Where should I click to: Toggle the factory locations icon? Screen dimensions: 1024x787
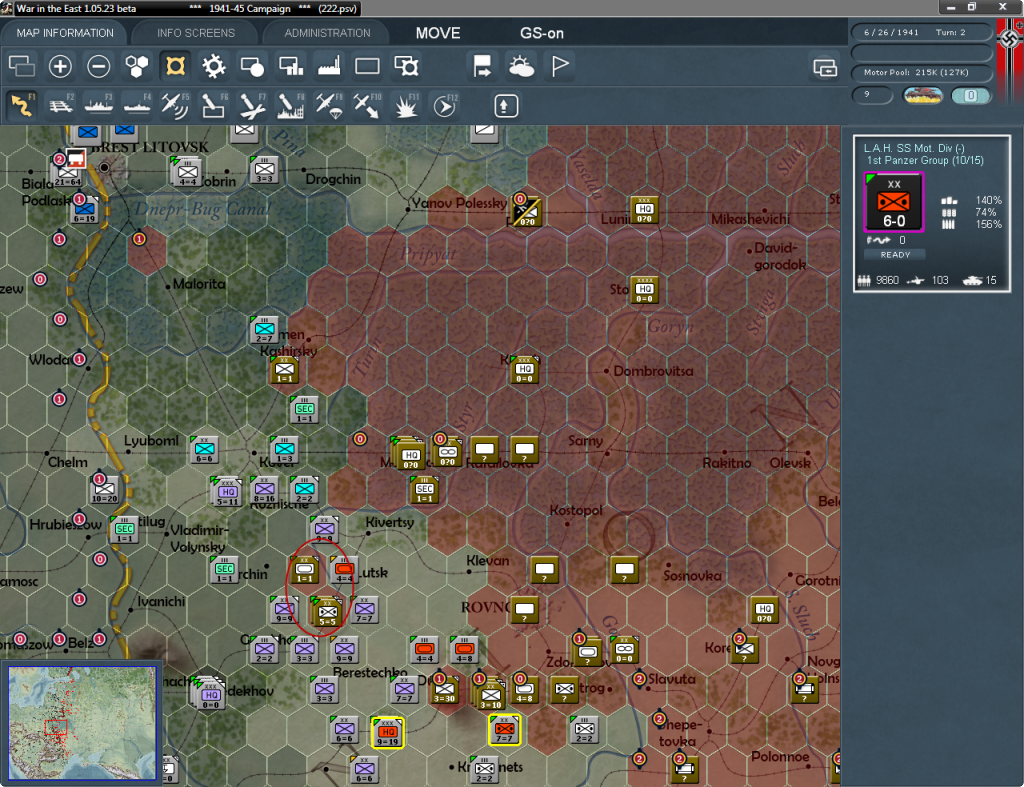tap(329, 66)
